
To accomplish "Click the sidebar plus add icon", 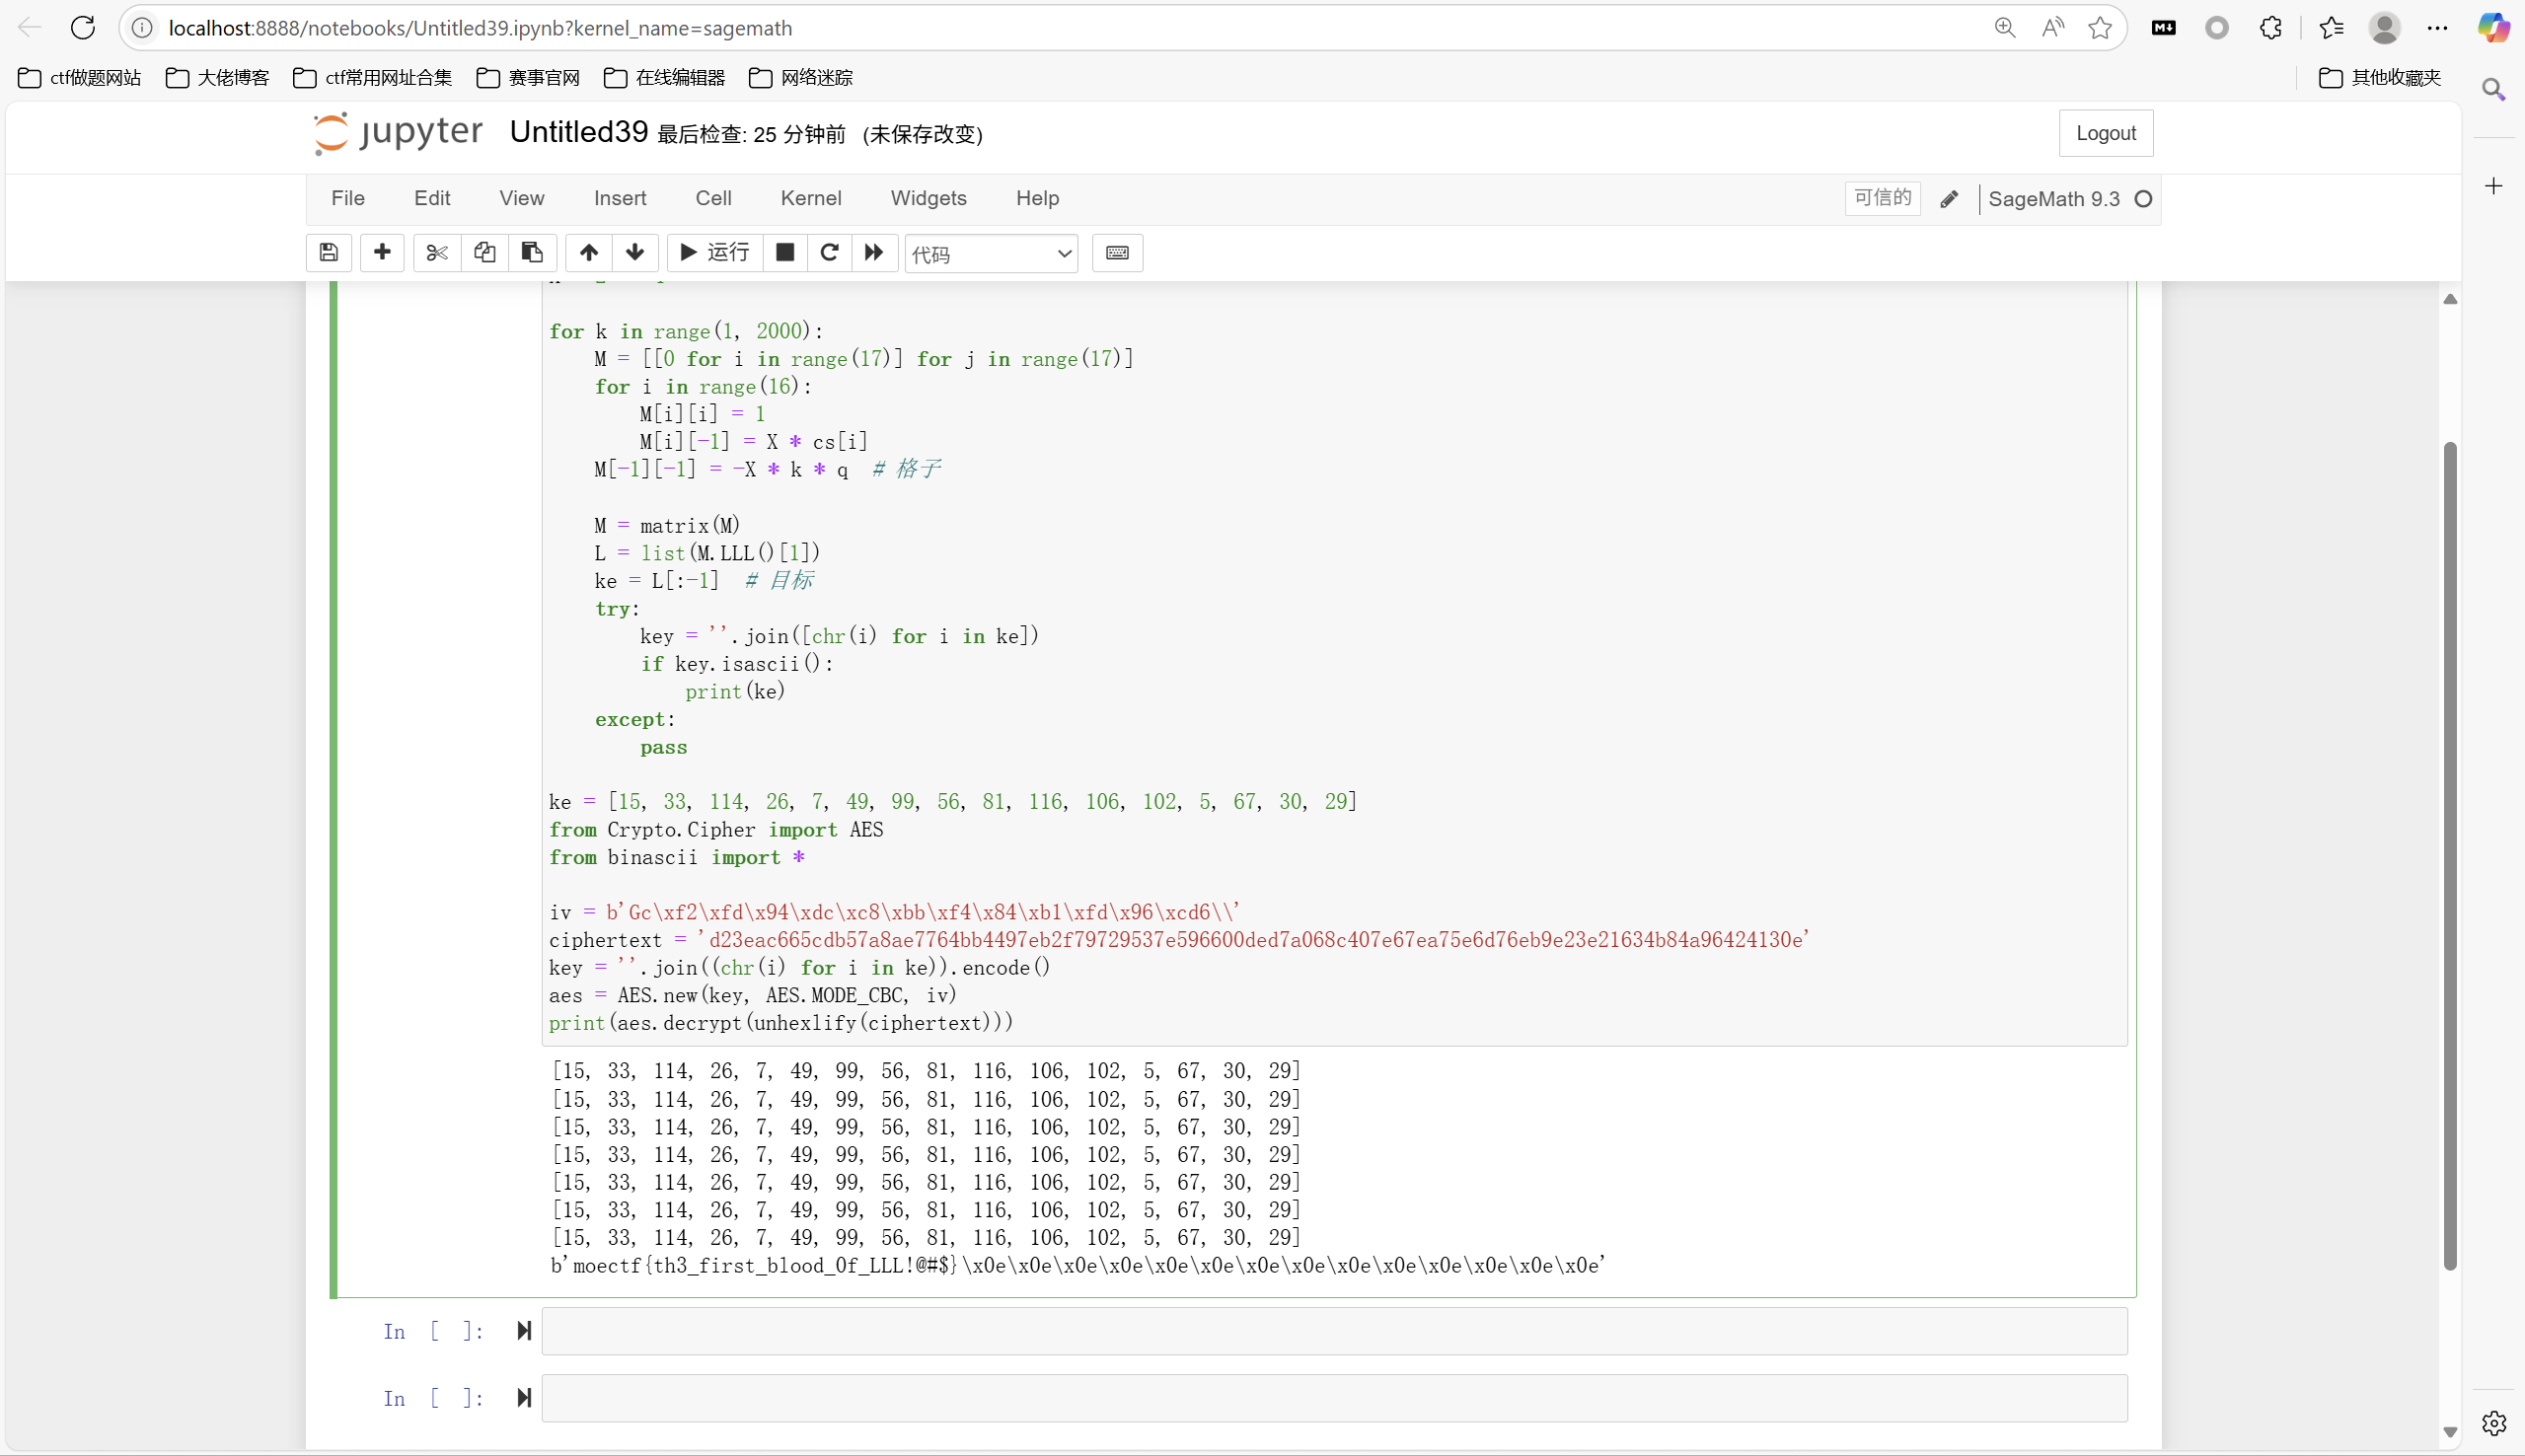I will [x=2494, y=186].
